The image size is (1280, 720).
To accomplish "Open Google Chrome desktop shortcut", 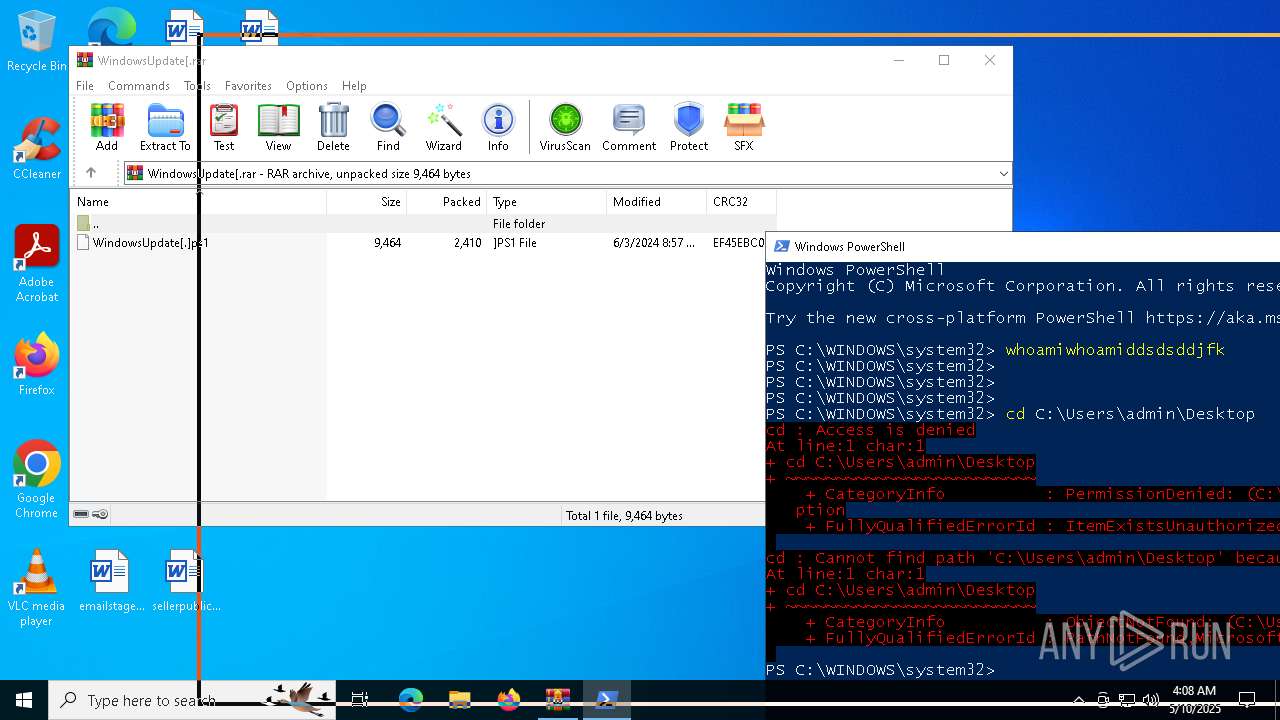I will (x=37, y=479).
